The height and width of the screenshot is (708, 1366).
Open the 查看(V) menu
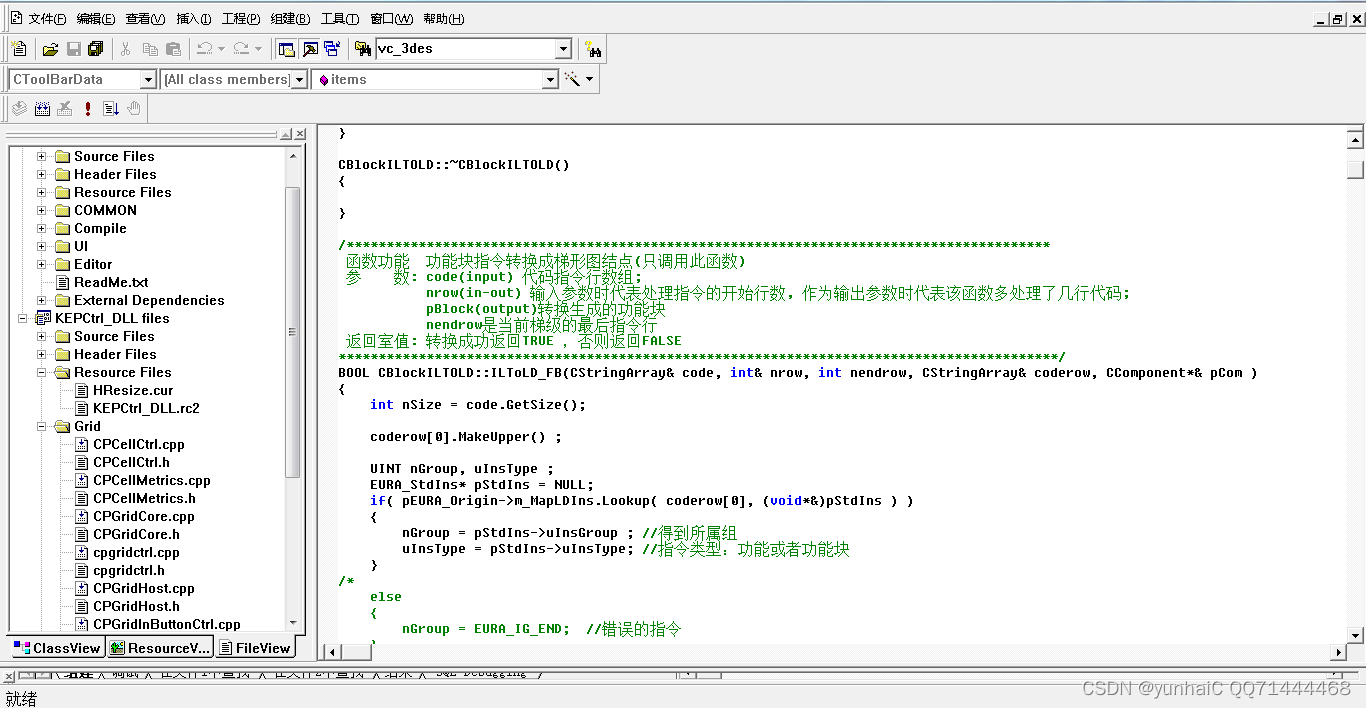(145, 19)
